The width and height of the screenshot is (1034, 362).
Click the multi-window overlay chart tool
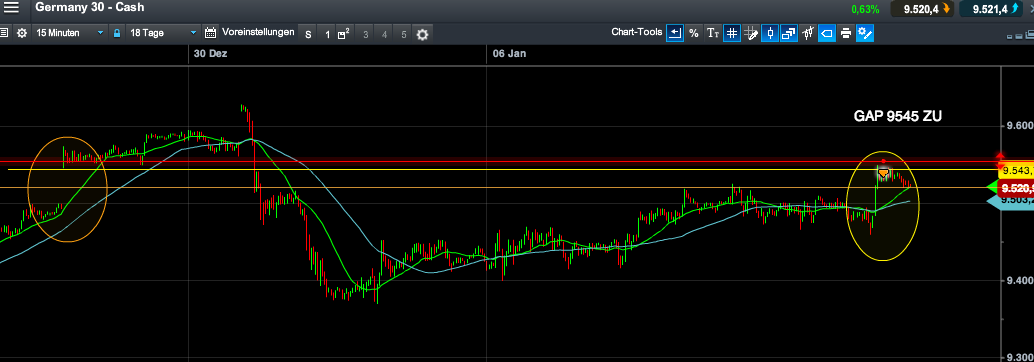pyautogui.click(x=789, y=33)
